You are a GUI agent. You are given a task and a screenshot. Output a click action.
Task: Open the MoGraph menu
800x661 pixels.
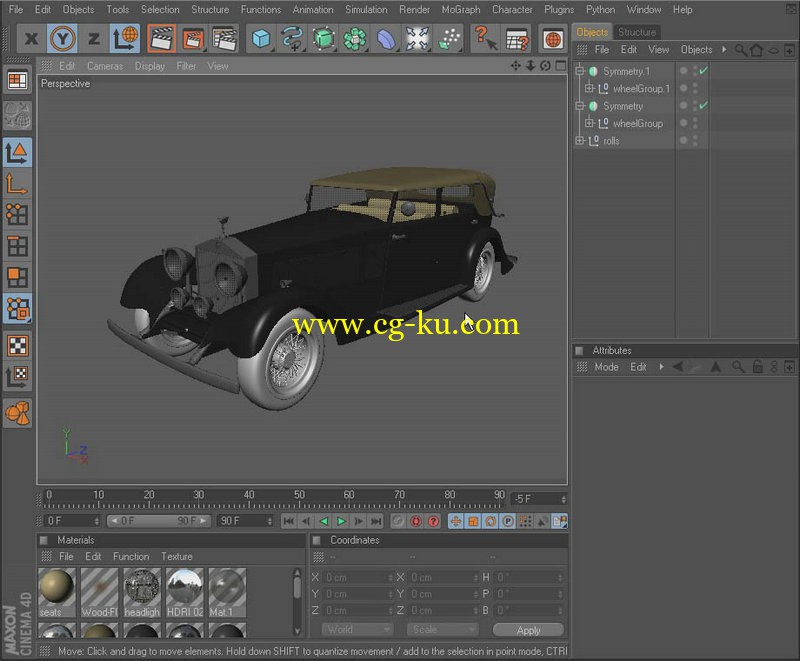[461, 9]
